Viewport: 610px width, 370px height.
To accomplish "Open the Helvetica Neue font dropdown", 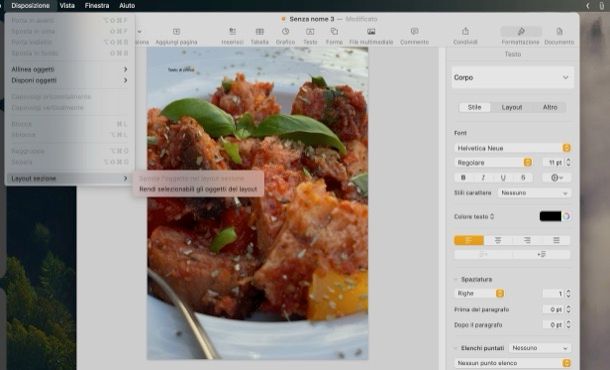I will pos(512,148).
